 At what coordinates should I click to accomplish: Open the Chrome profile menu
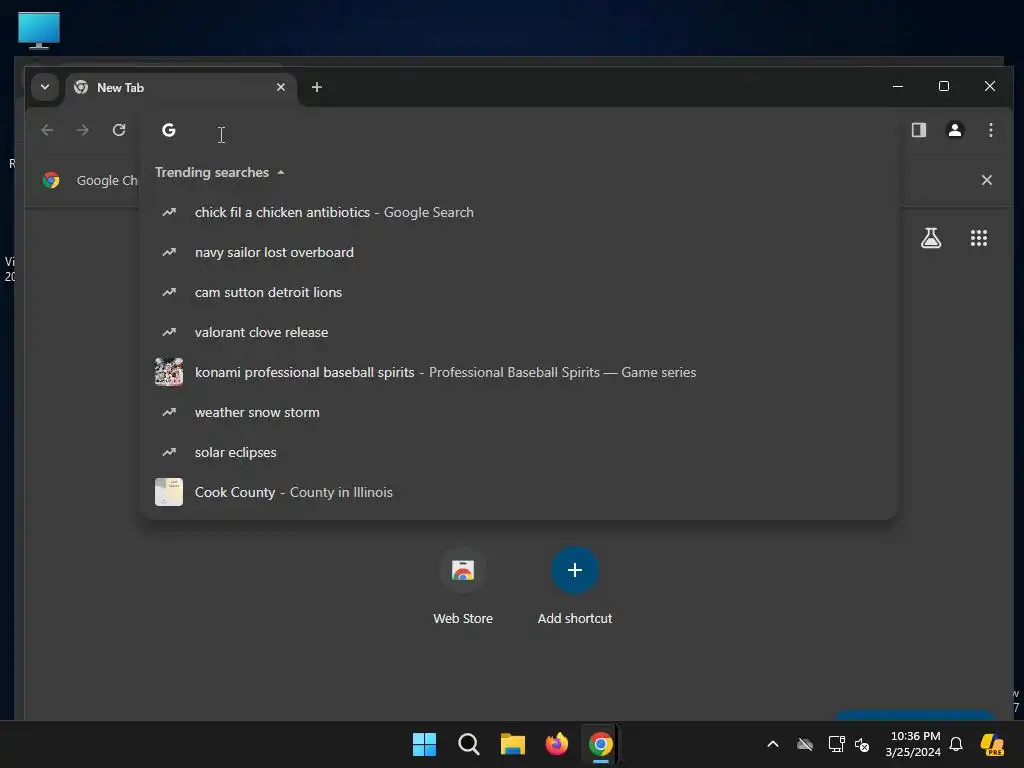(x=955, y=130)
